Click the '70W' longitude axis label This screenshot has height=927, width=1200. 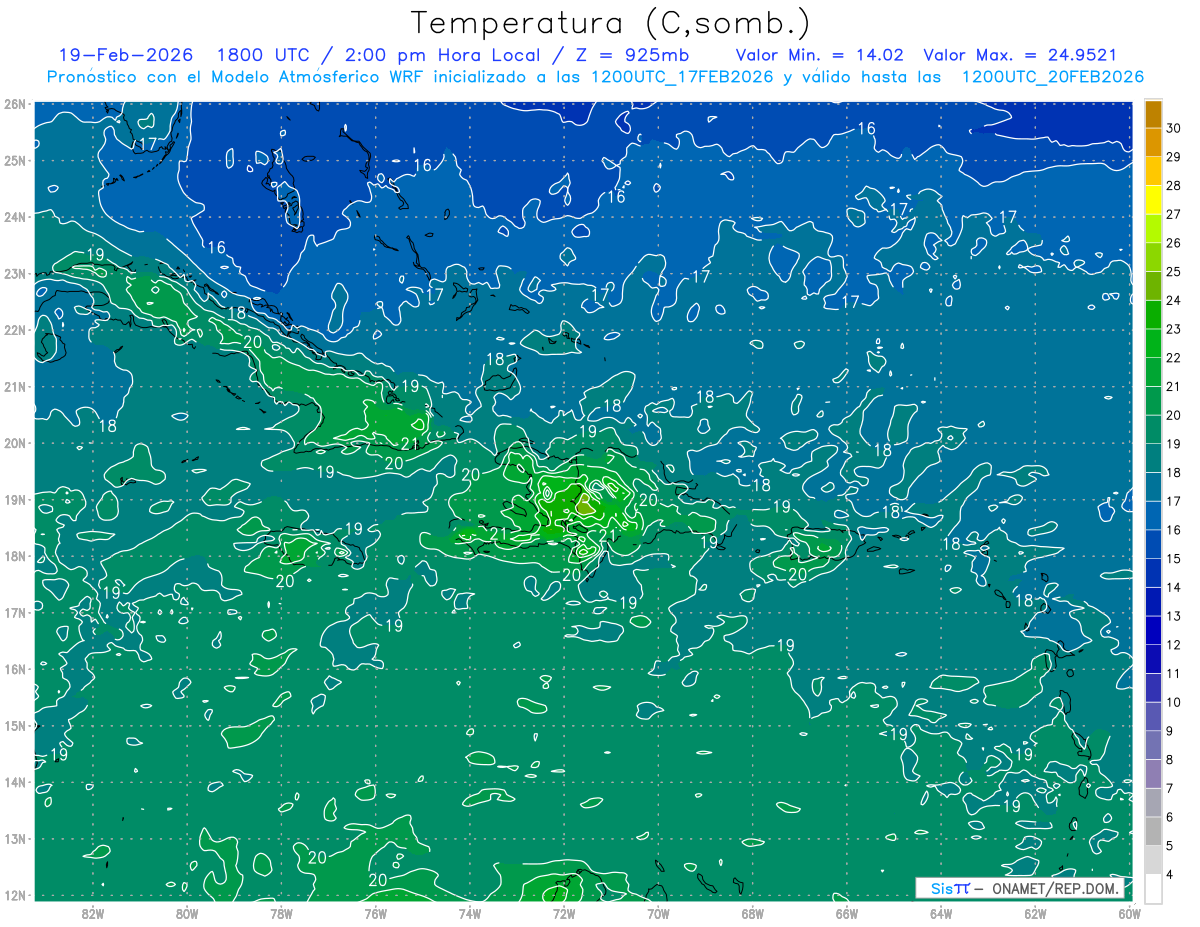pyautogui.click(x=658, y=913)
